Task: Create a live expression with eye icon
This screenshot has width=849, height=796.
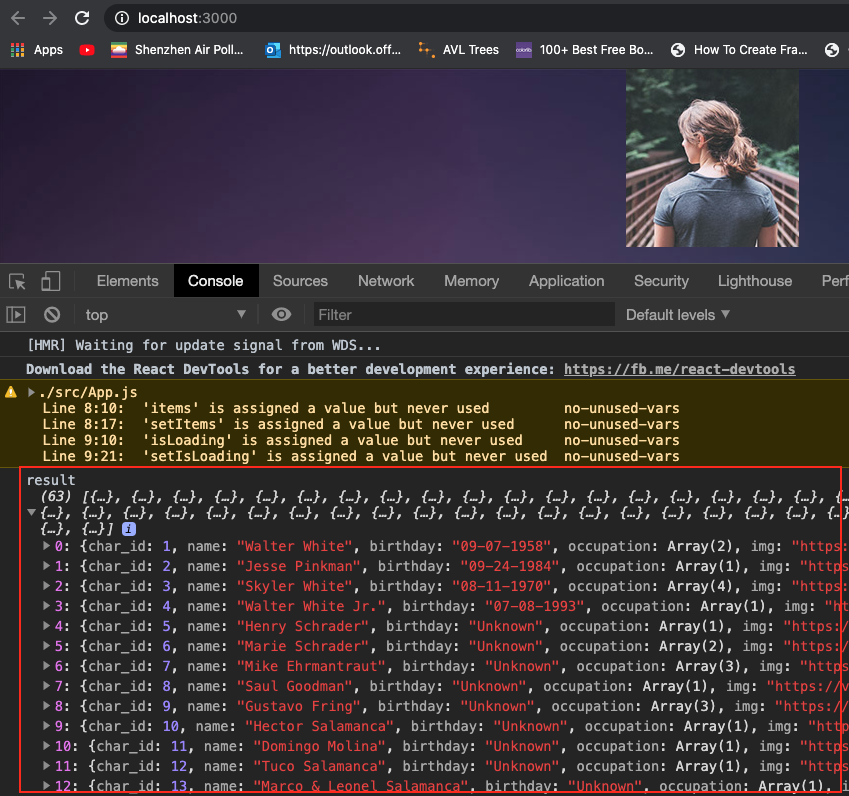Action: pyautogui.click(x=282, y=315)
